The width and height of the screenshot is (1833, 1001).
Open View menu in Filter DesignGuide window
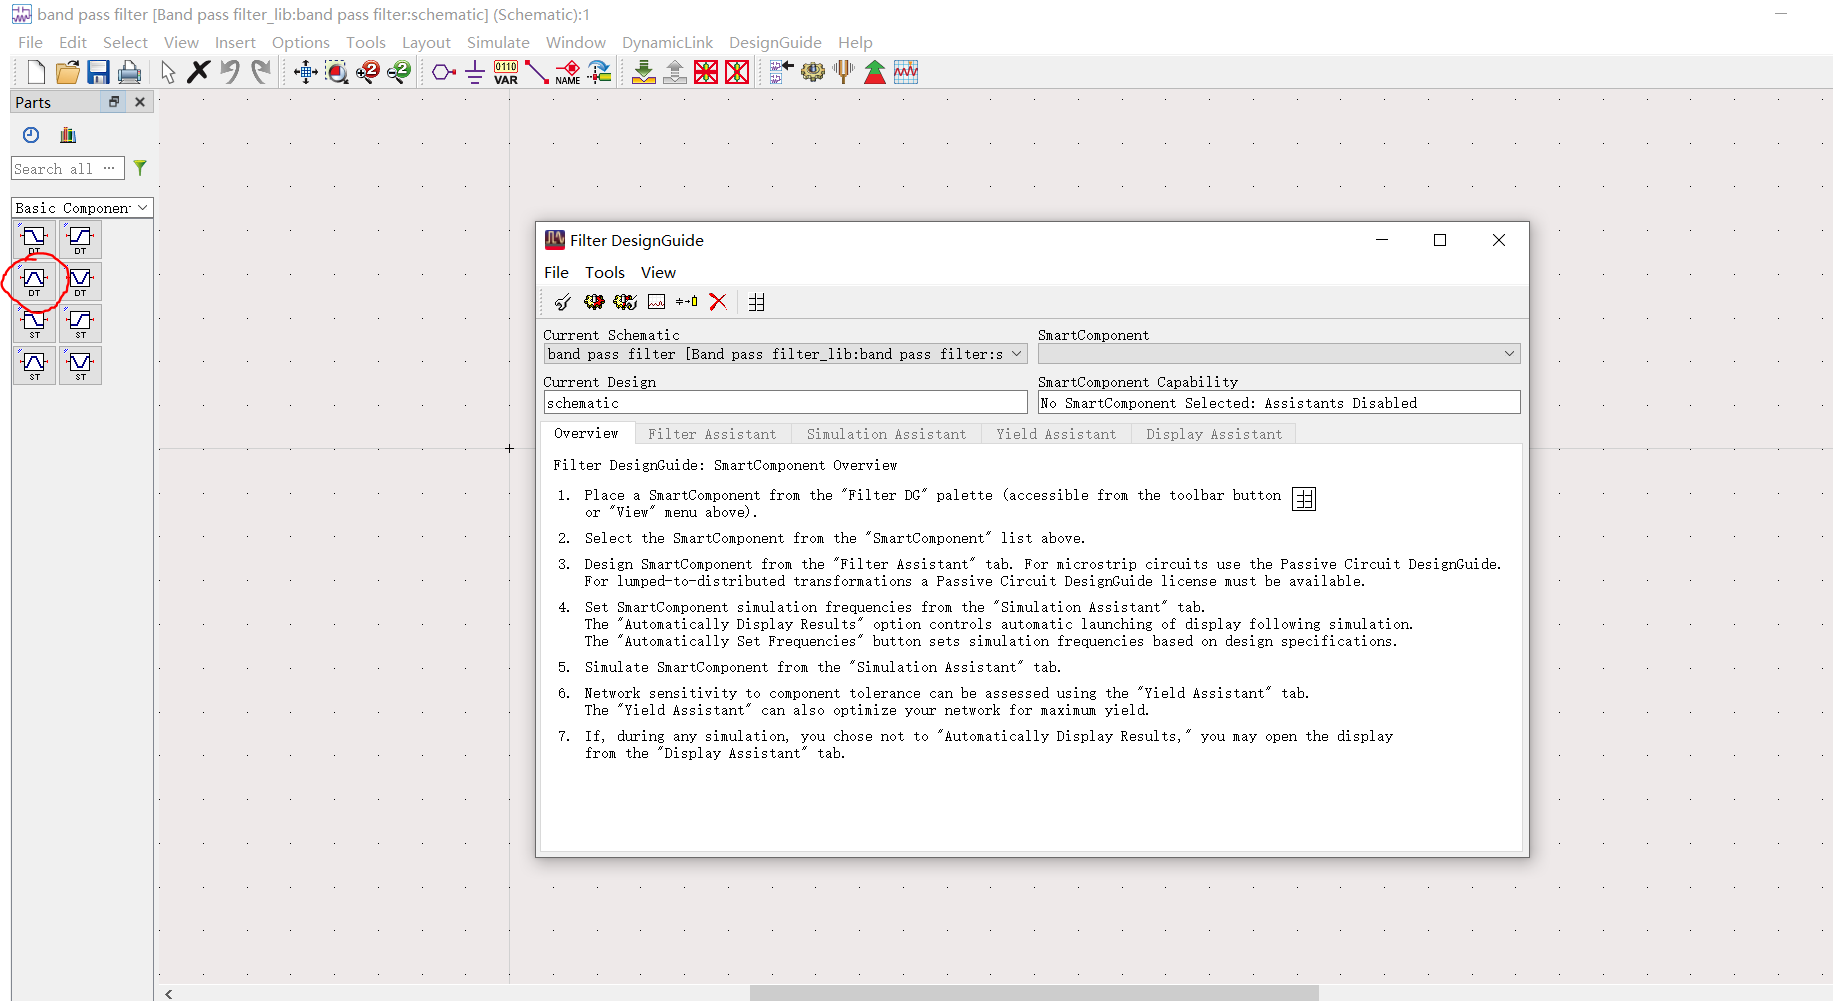658,272
